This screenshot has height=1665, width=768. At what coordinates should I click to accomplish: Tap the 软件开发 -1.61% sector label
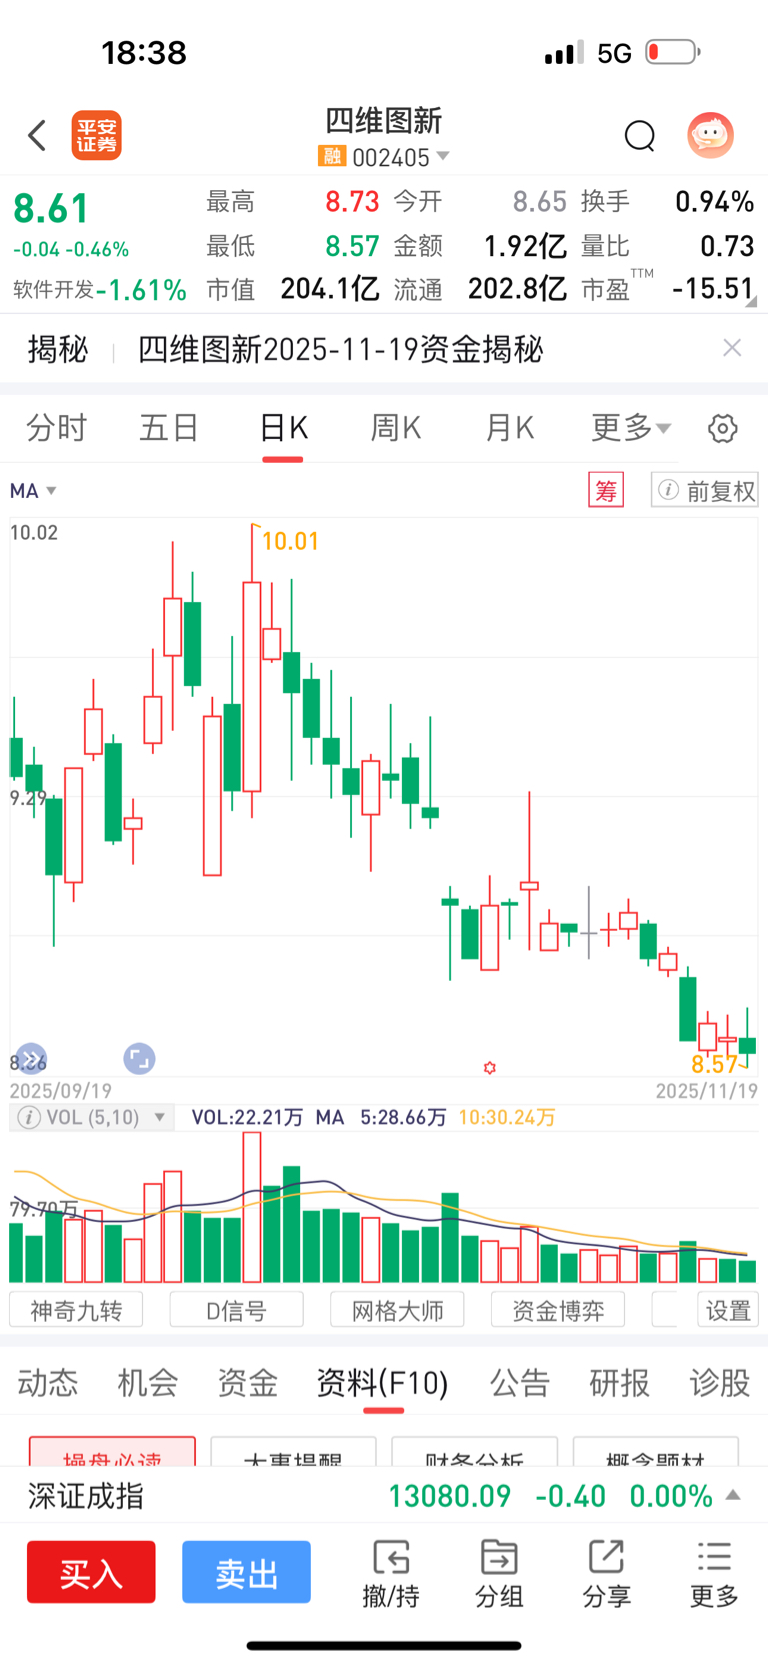click(100, 290)
